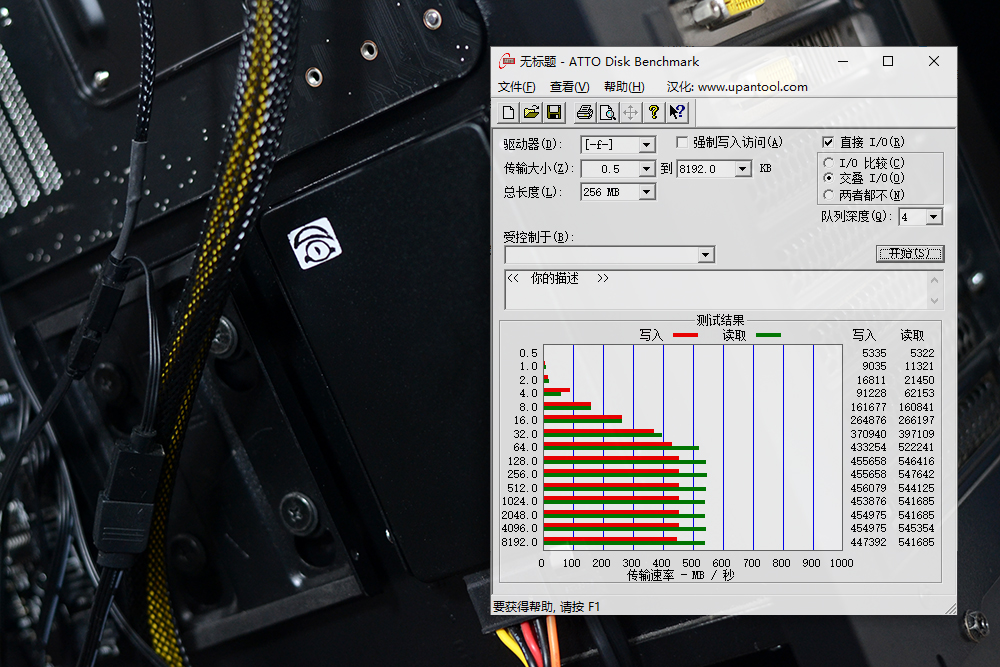Open the 驱动器 drive dropdown
The height and width of the screenshot is (667, 1000).
[x=646, y=145]
